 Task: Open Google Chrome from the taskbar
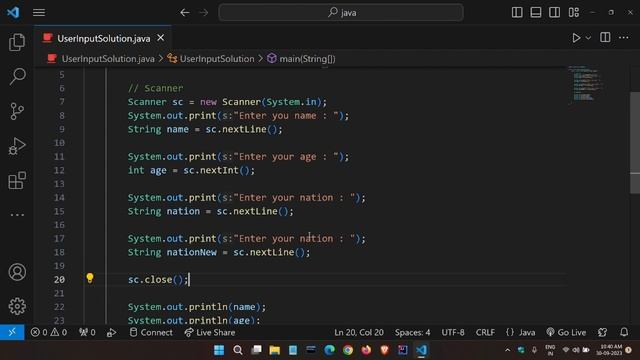[348, 350]
